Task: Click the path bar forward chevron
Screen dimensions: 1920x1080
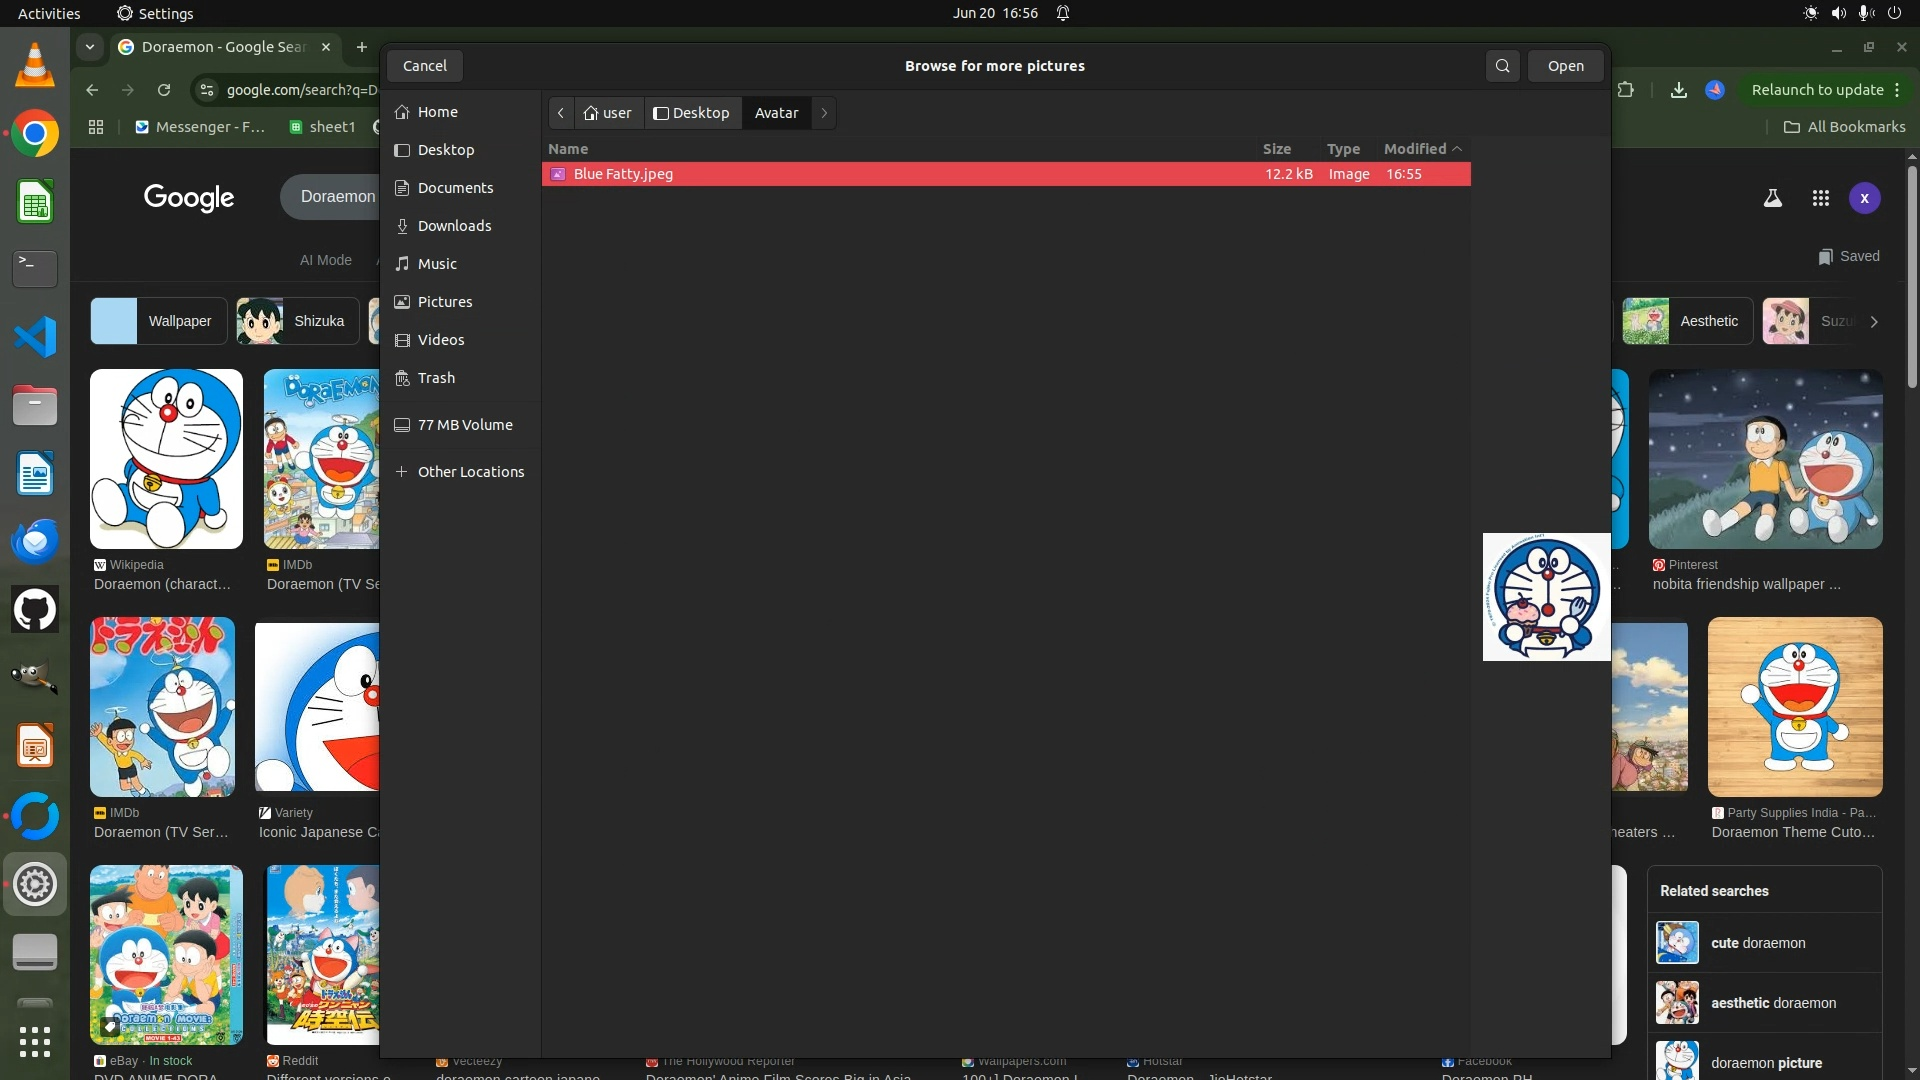Action: point(824,113)
